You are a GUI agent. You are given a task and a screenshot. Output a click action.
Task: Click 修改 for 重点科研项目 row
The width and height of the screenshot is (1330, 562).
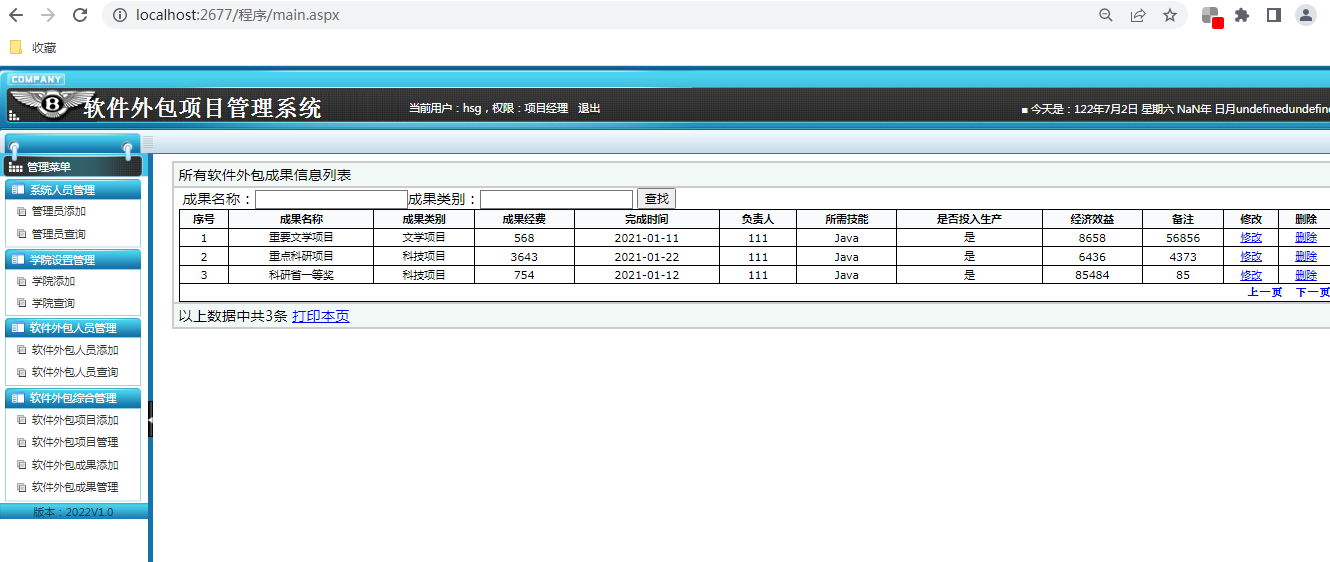coord(1251,256)
